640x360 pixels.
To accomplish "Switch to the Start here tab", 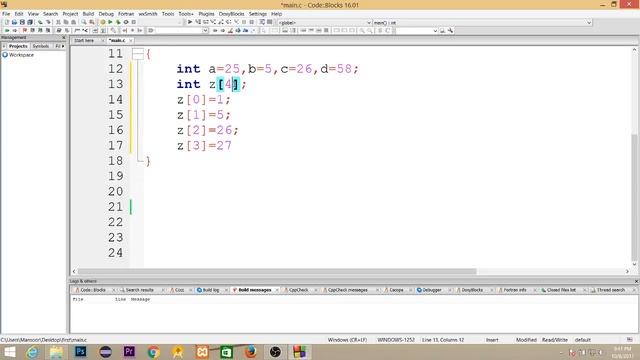I will (x=84, y=40).
